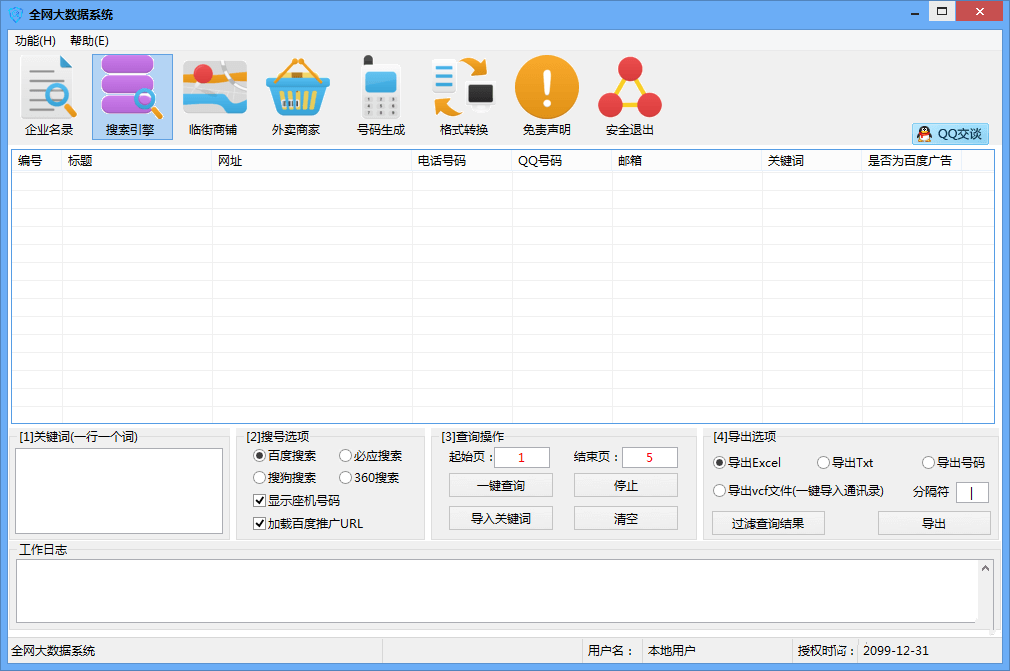Sort by the 网址 column header
1010x671 pixels.
click(x=312, y=161)
